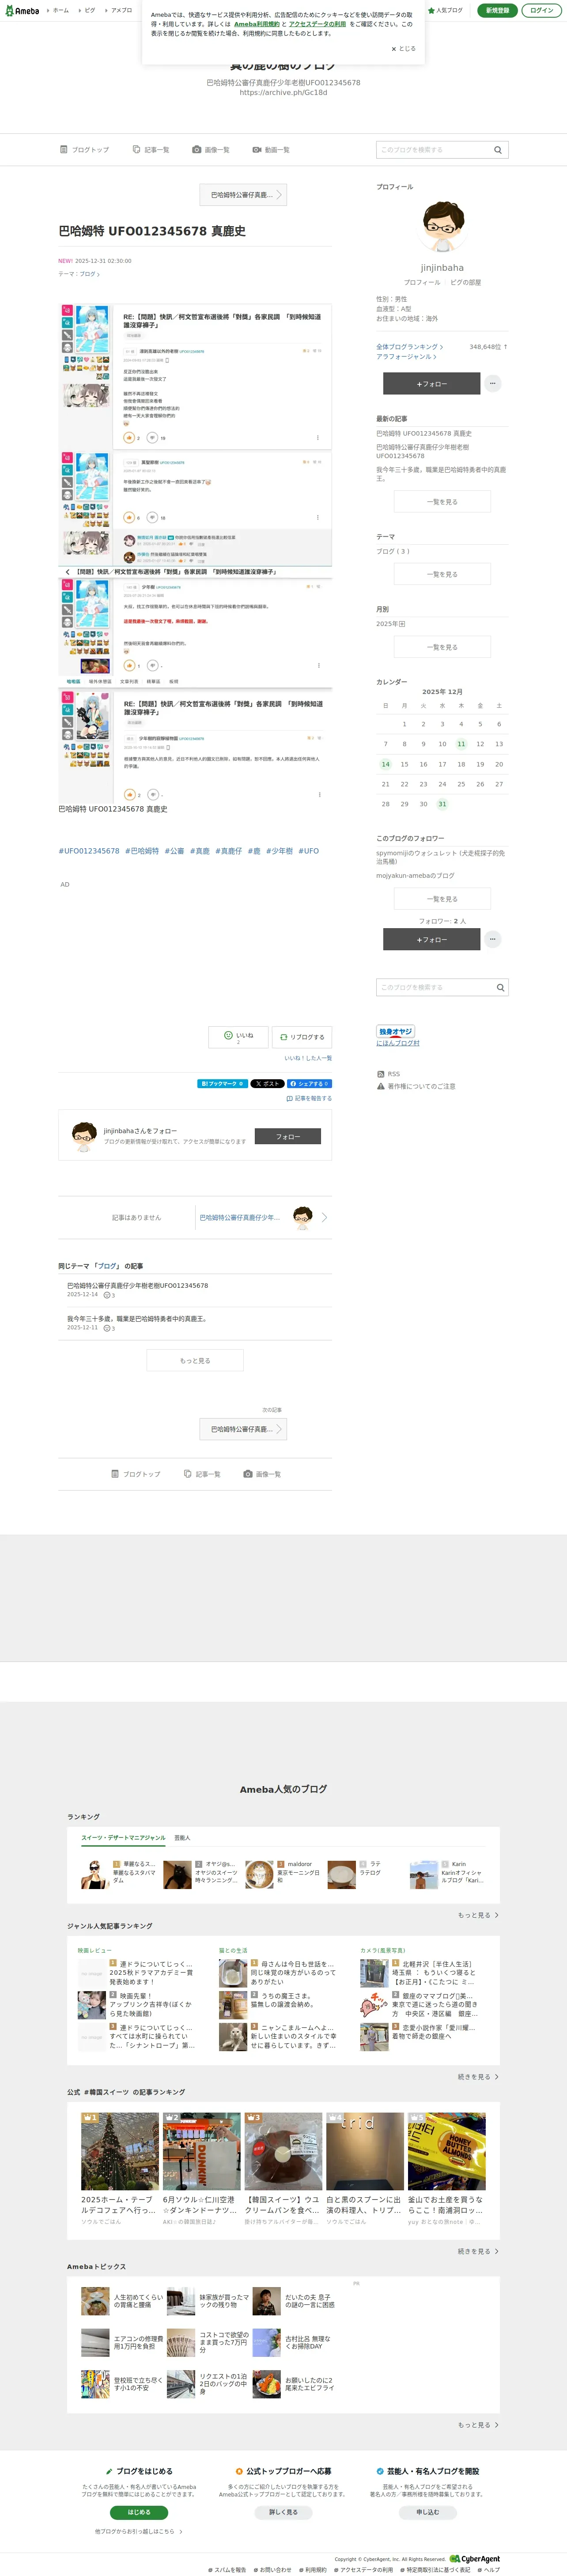Open the 人気ブログ link in header
Image resolution: width=567 pixels, height=2576 pixels.
pos(445,10)
